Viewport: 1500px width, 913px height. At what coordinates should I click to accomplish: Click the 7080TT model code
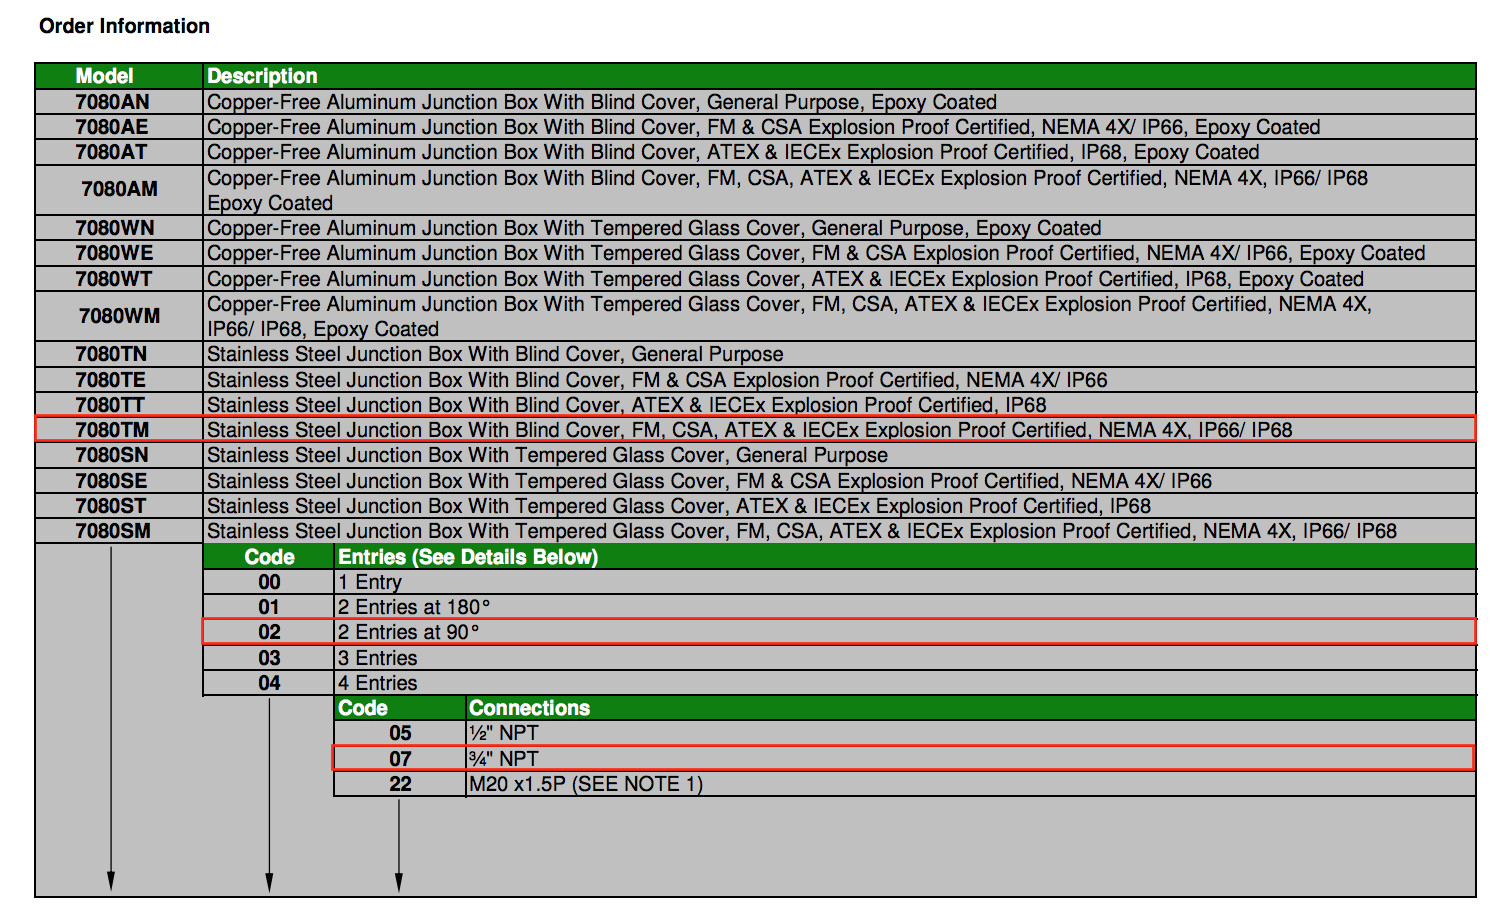110,405
